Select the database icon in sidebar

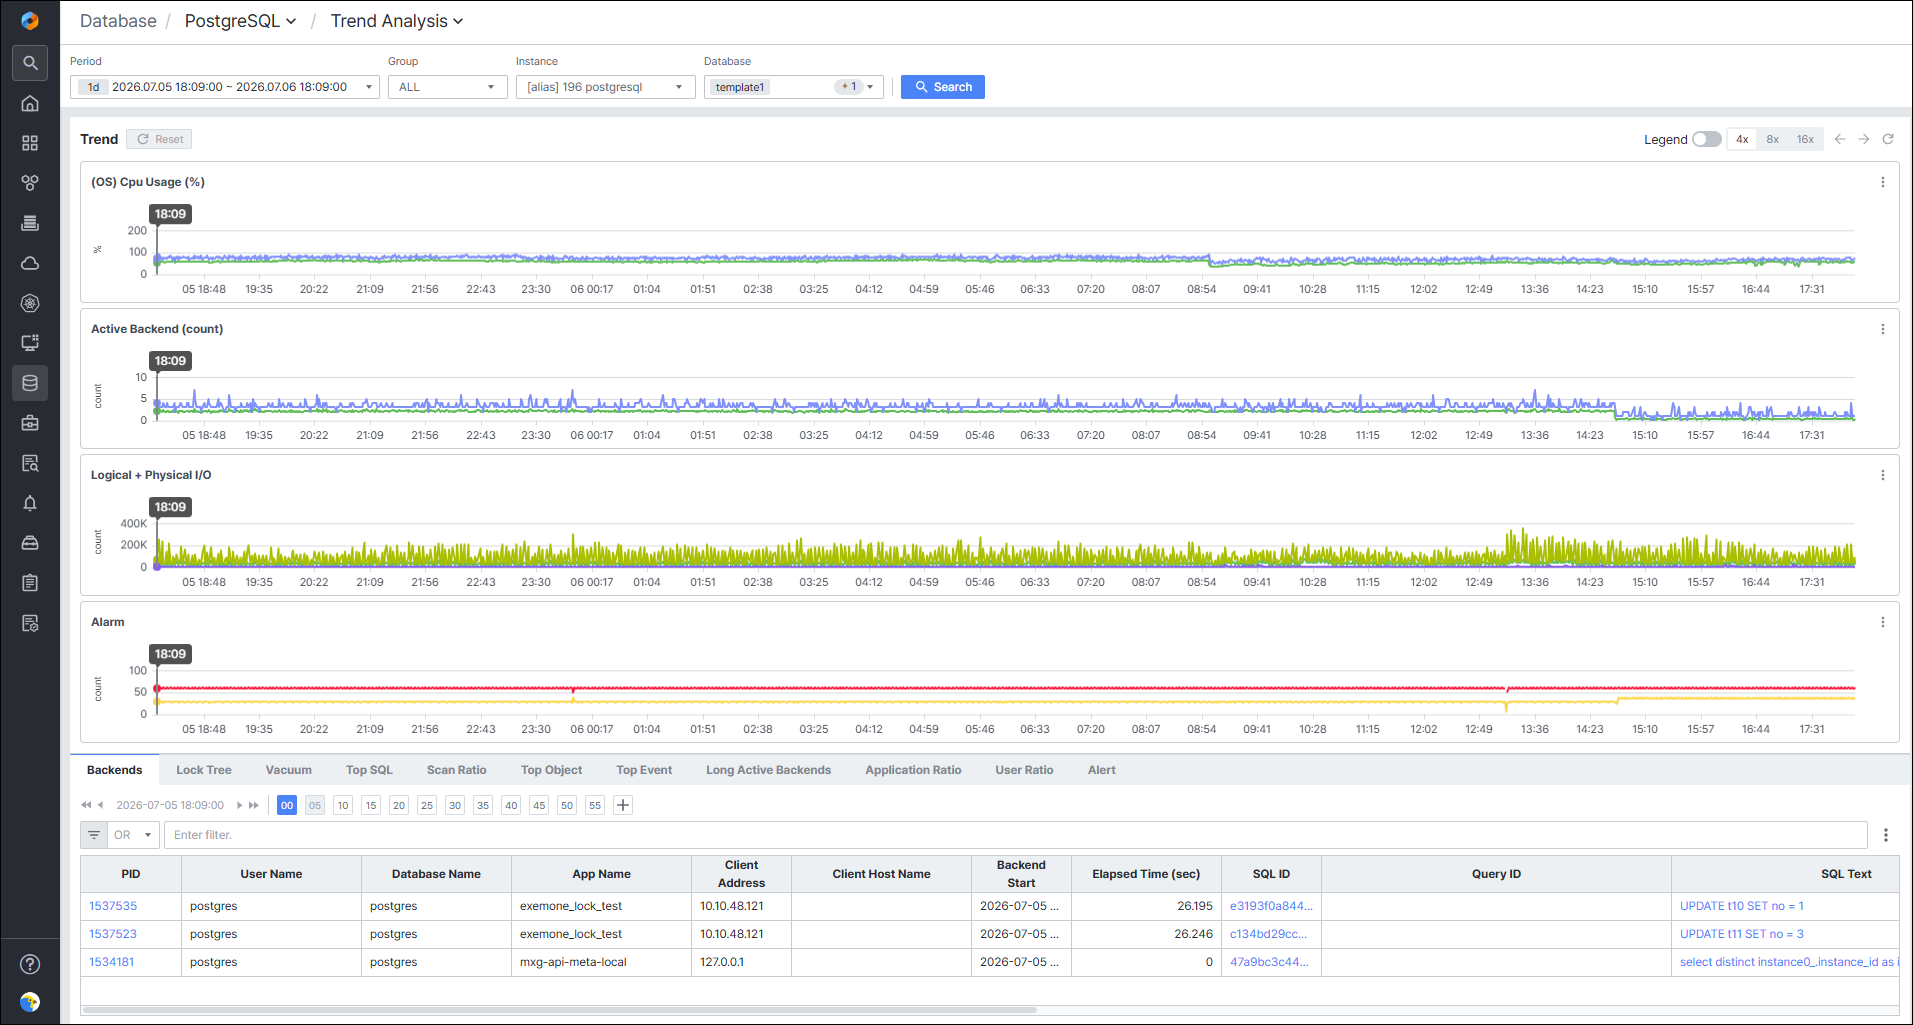(x=30, y=383)
